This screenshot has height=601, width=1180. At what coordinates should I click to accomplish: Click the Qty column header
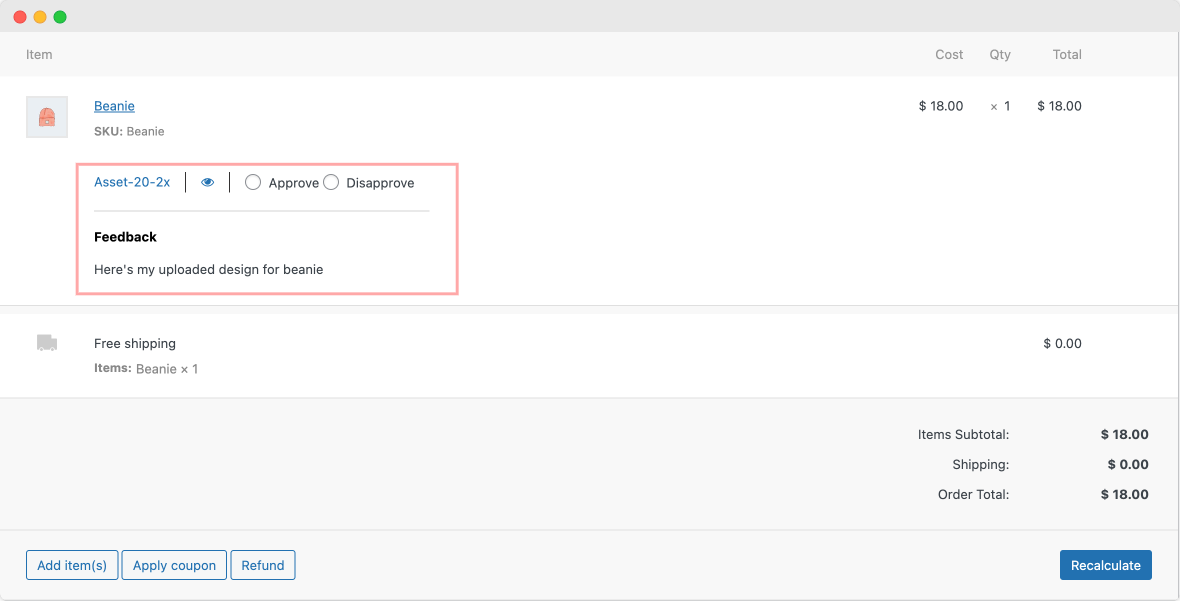click(1000, 54)
